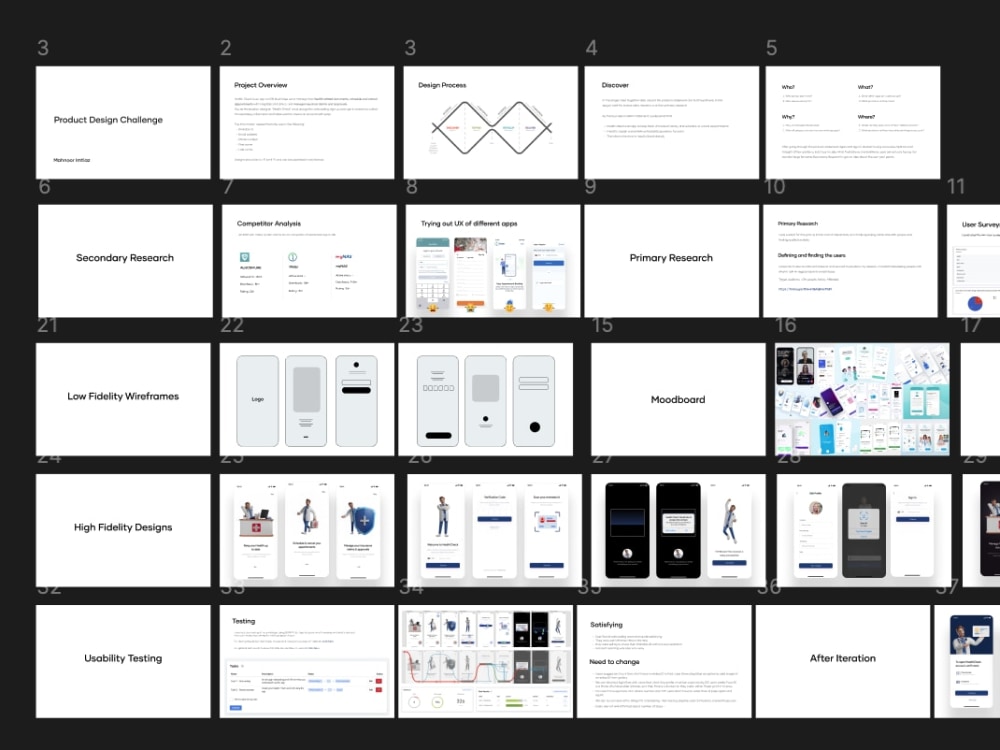Click the Satisfying heading text

(x=607, y=624)
